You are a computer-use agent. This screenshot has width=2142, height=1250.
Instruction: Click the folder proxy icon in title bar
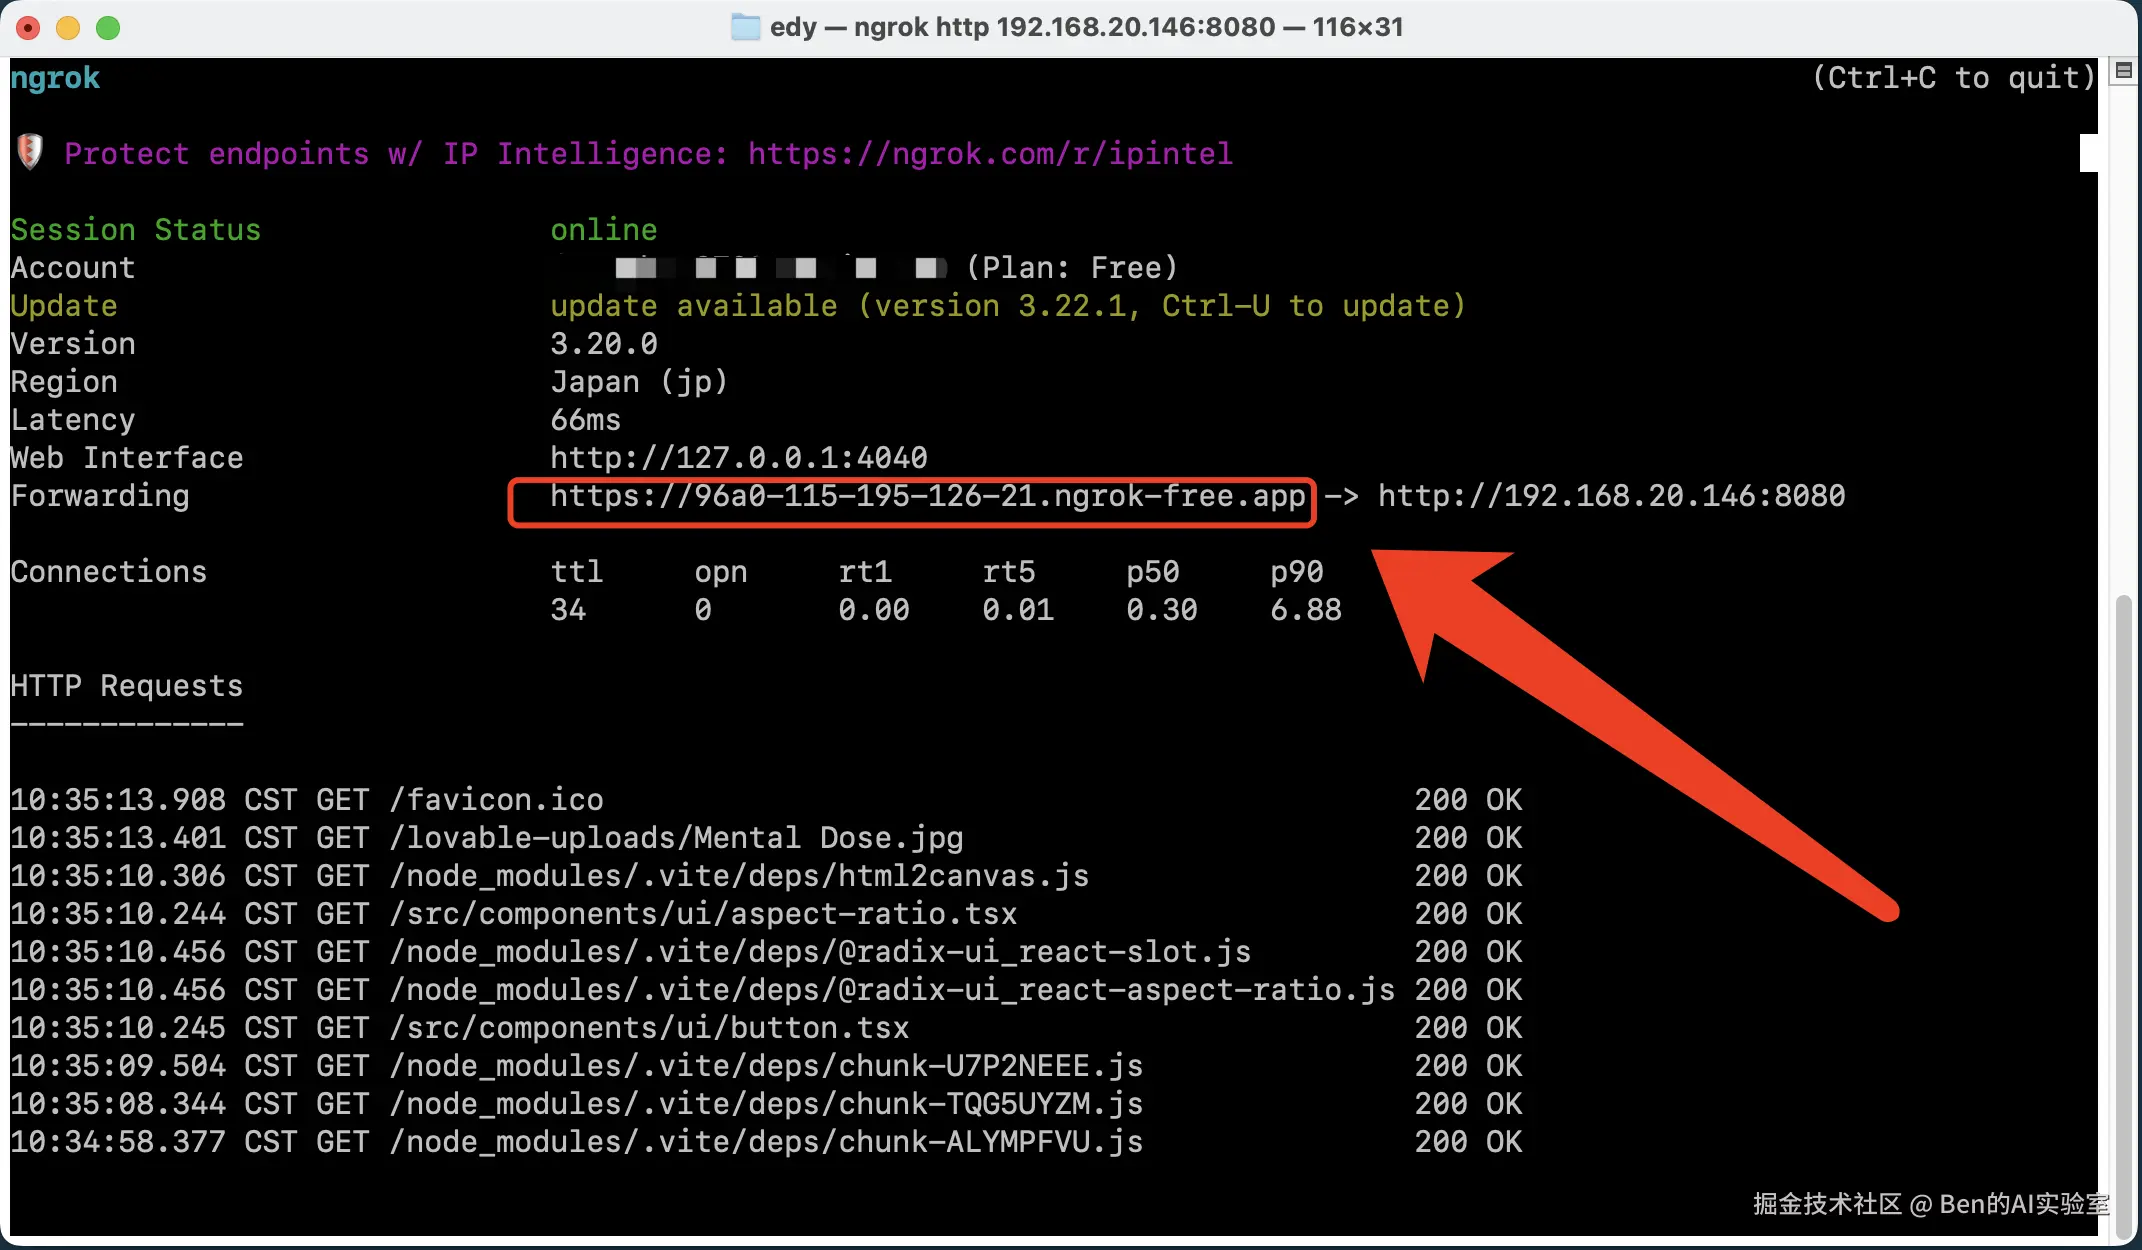coord(745,27)
